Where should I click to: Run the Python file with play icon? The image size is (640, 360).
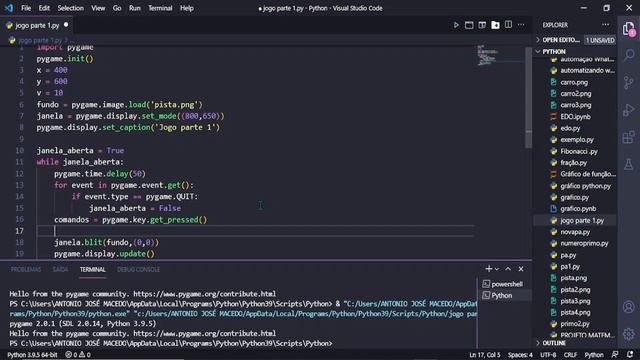[456, 25]
